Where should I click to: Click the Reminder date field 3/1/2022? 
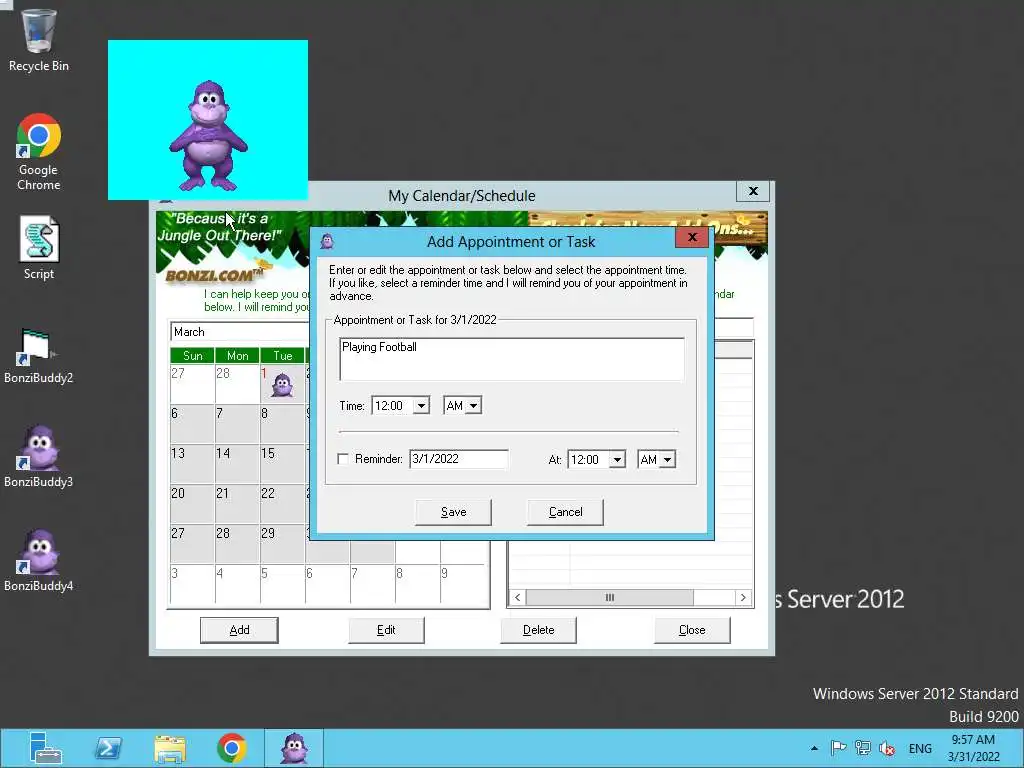[458, 459]
